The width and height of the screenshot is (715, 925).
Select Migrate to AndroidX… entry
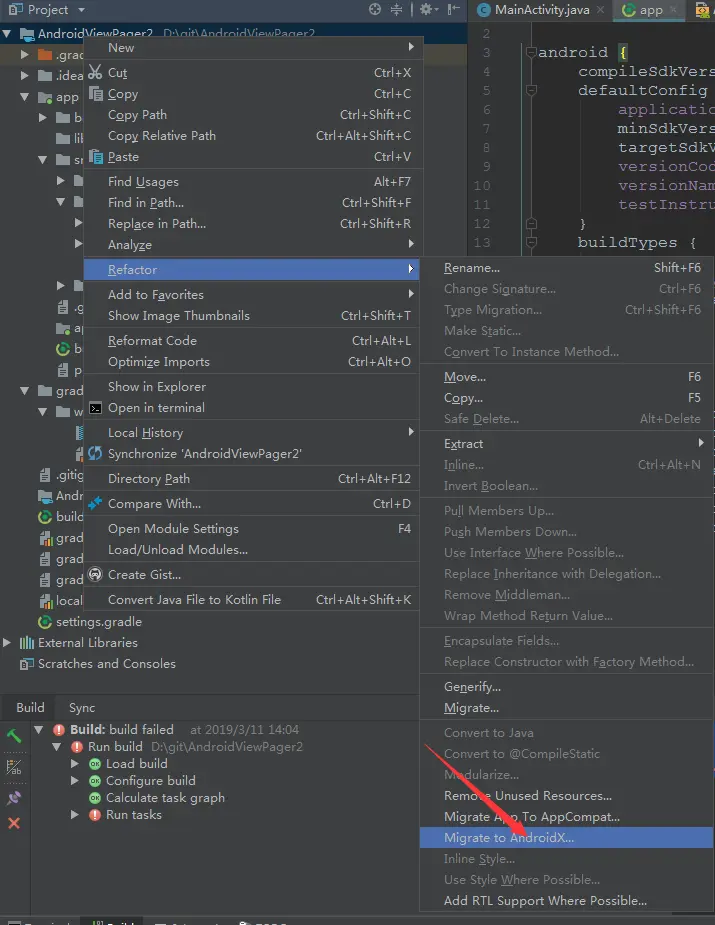click(567, 838)
